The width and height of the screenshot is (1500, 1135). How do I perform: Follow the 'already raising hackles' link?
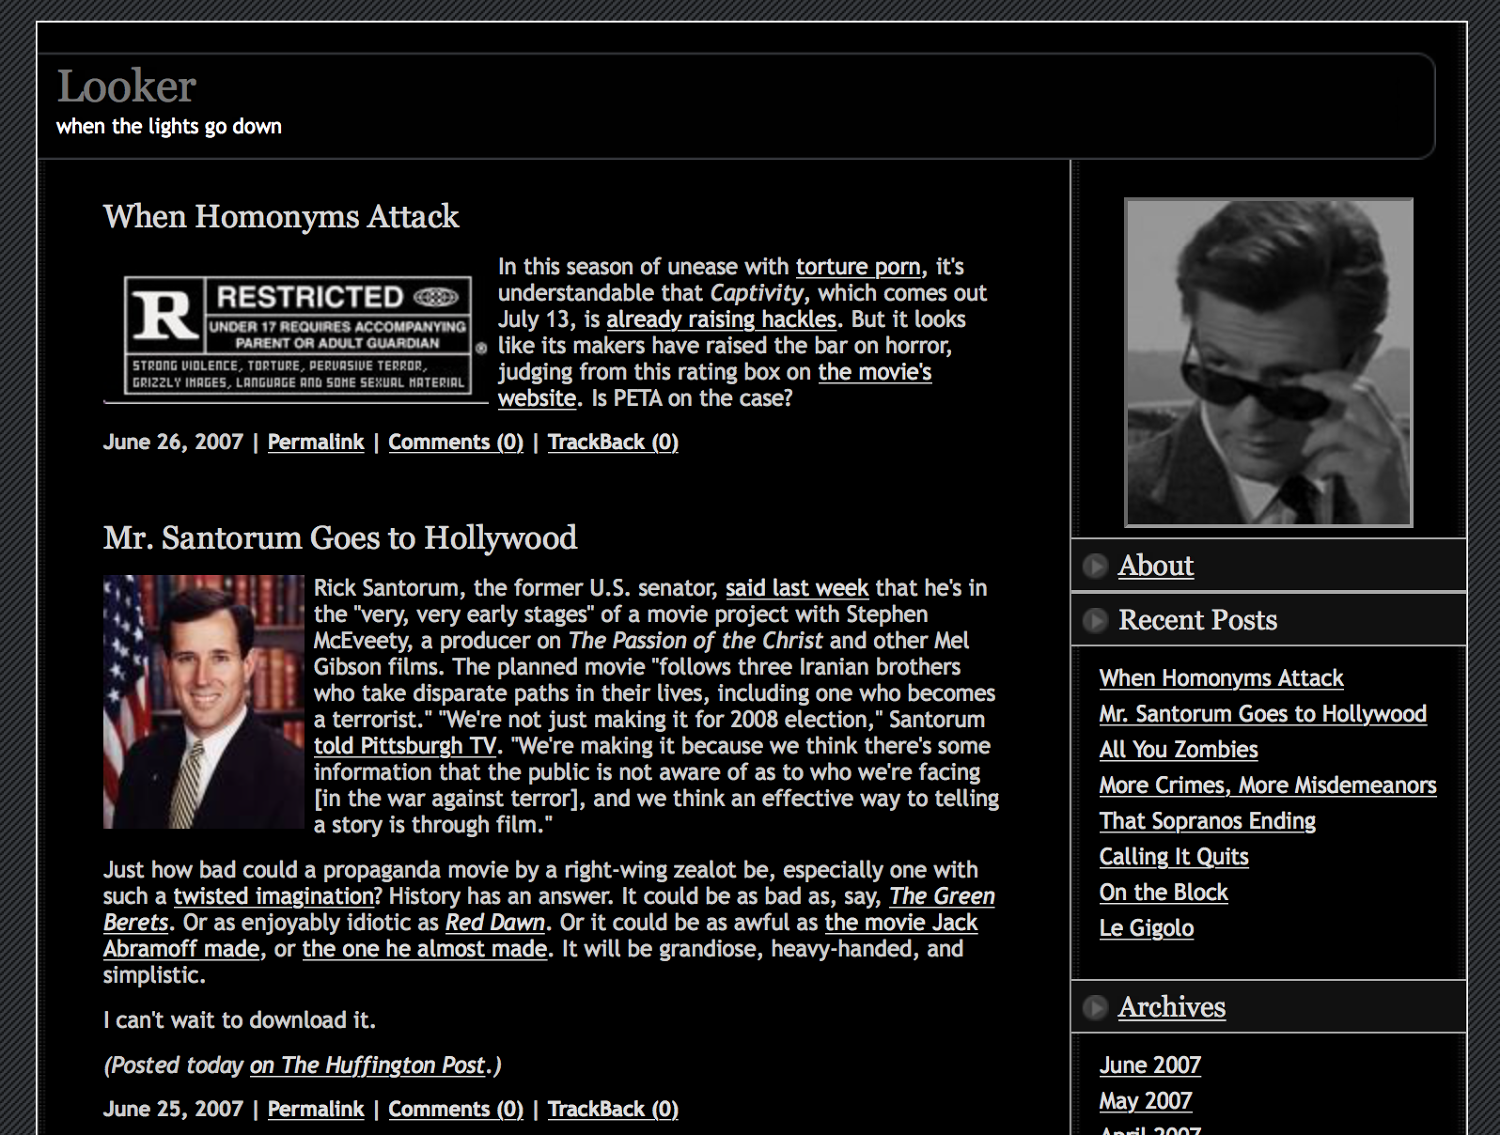click(721, 319)
